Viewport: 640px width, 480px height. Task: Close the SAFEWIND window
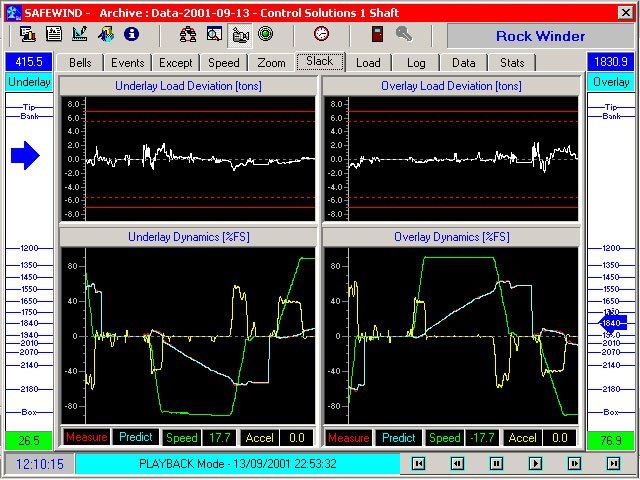point(626,13)
